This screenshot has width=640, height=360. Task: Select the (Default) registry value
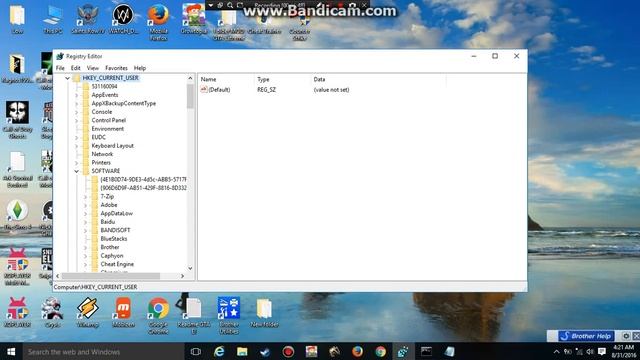[x=219, y=90]
